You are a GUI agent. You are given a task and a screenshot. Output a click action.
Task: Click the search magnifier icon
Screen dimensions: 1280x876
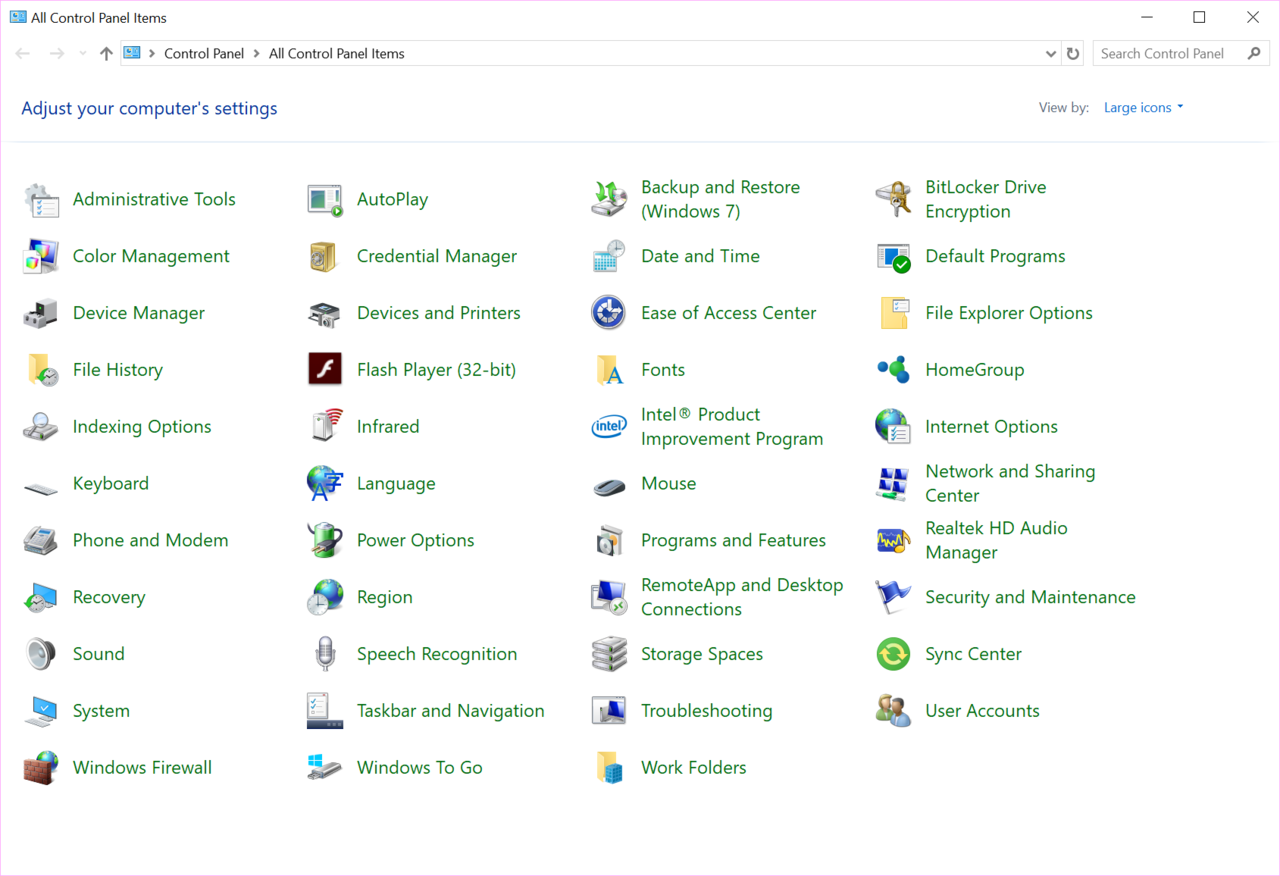1254,54
